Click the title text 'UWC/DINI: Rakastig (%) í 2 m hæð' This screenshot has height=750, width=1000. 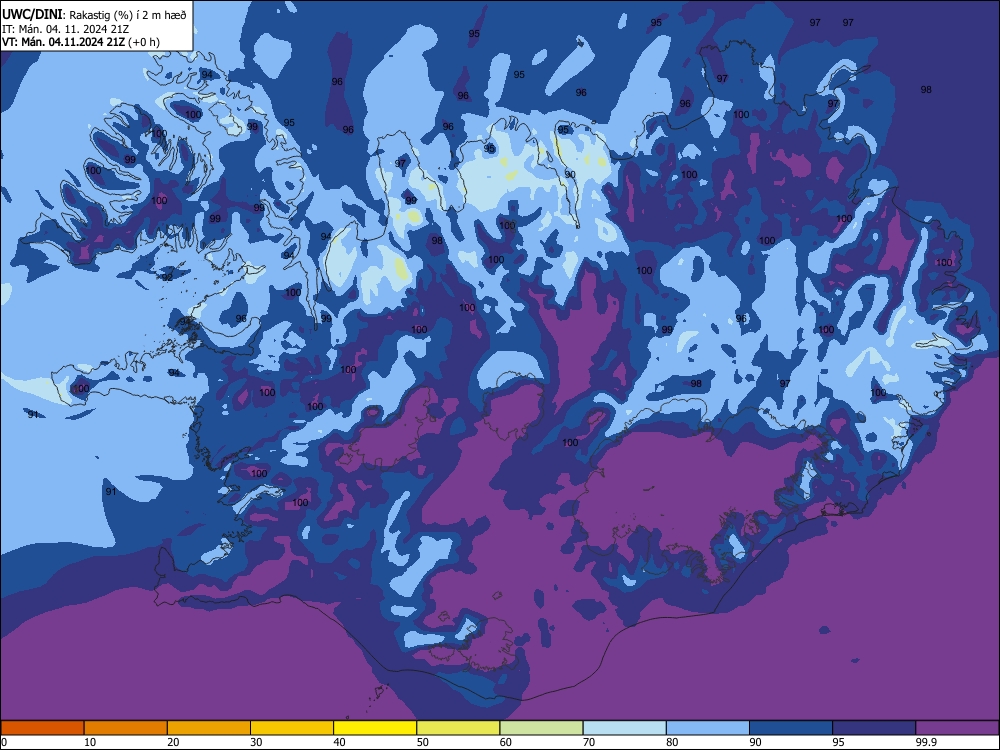94,15
